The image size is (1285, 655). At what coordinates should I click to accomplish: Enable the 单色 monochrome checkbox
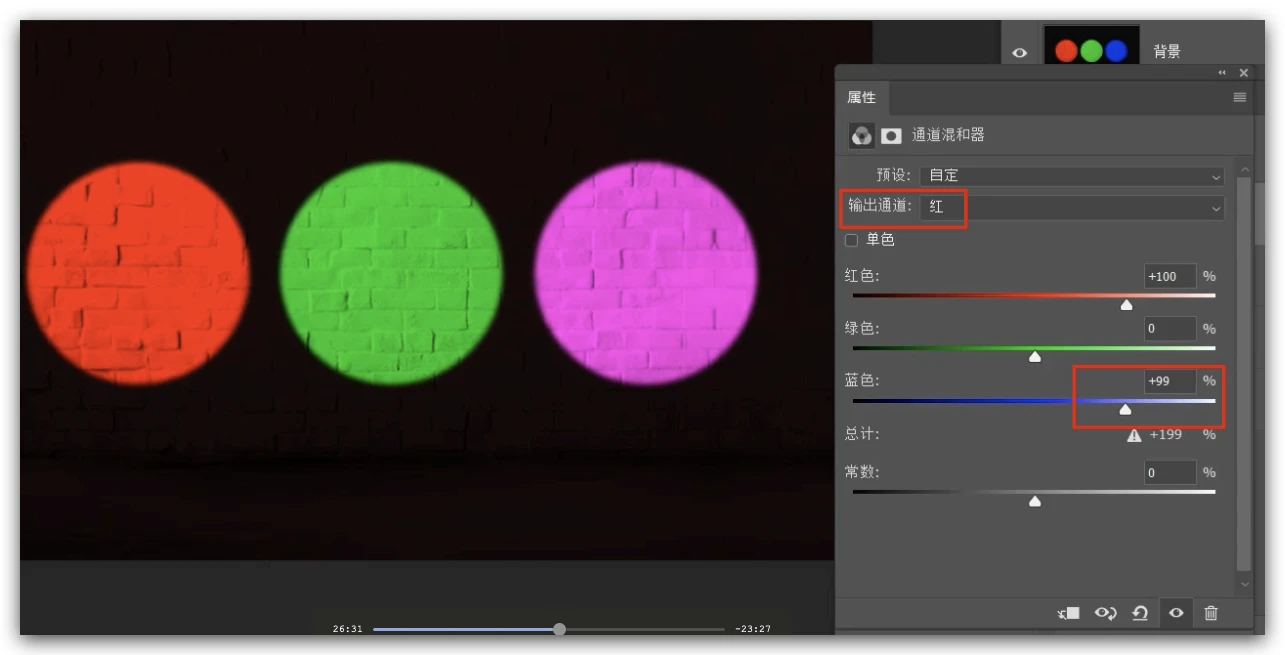[852, 240]
